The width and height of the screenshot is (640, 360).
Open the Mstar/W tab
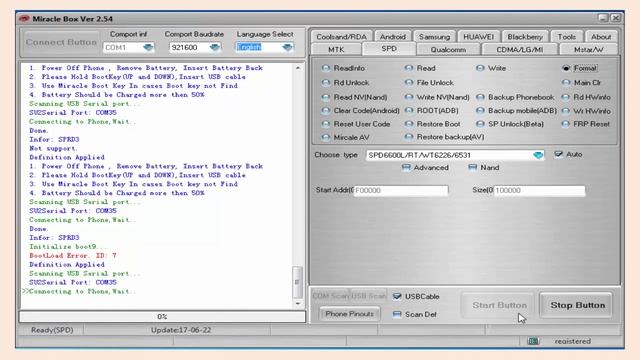coord(589,49)
